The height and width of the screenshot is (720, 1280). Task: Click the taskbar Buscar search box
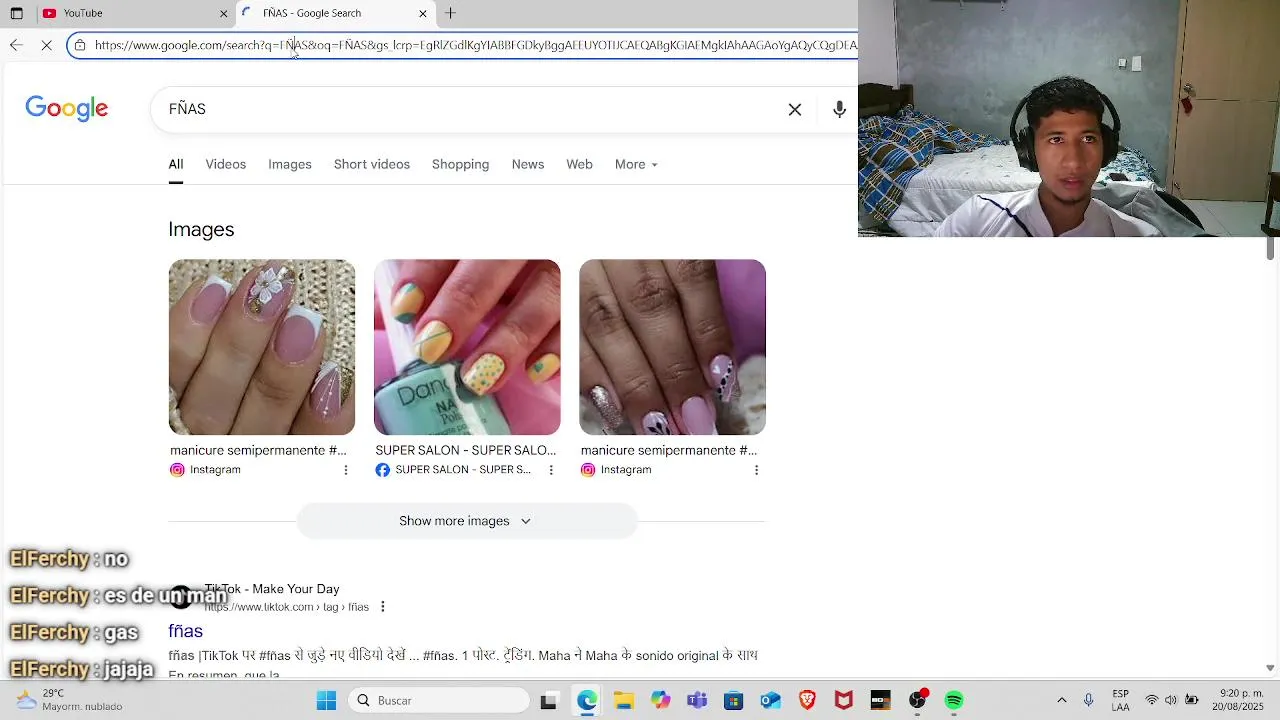pos(440,700)
